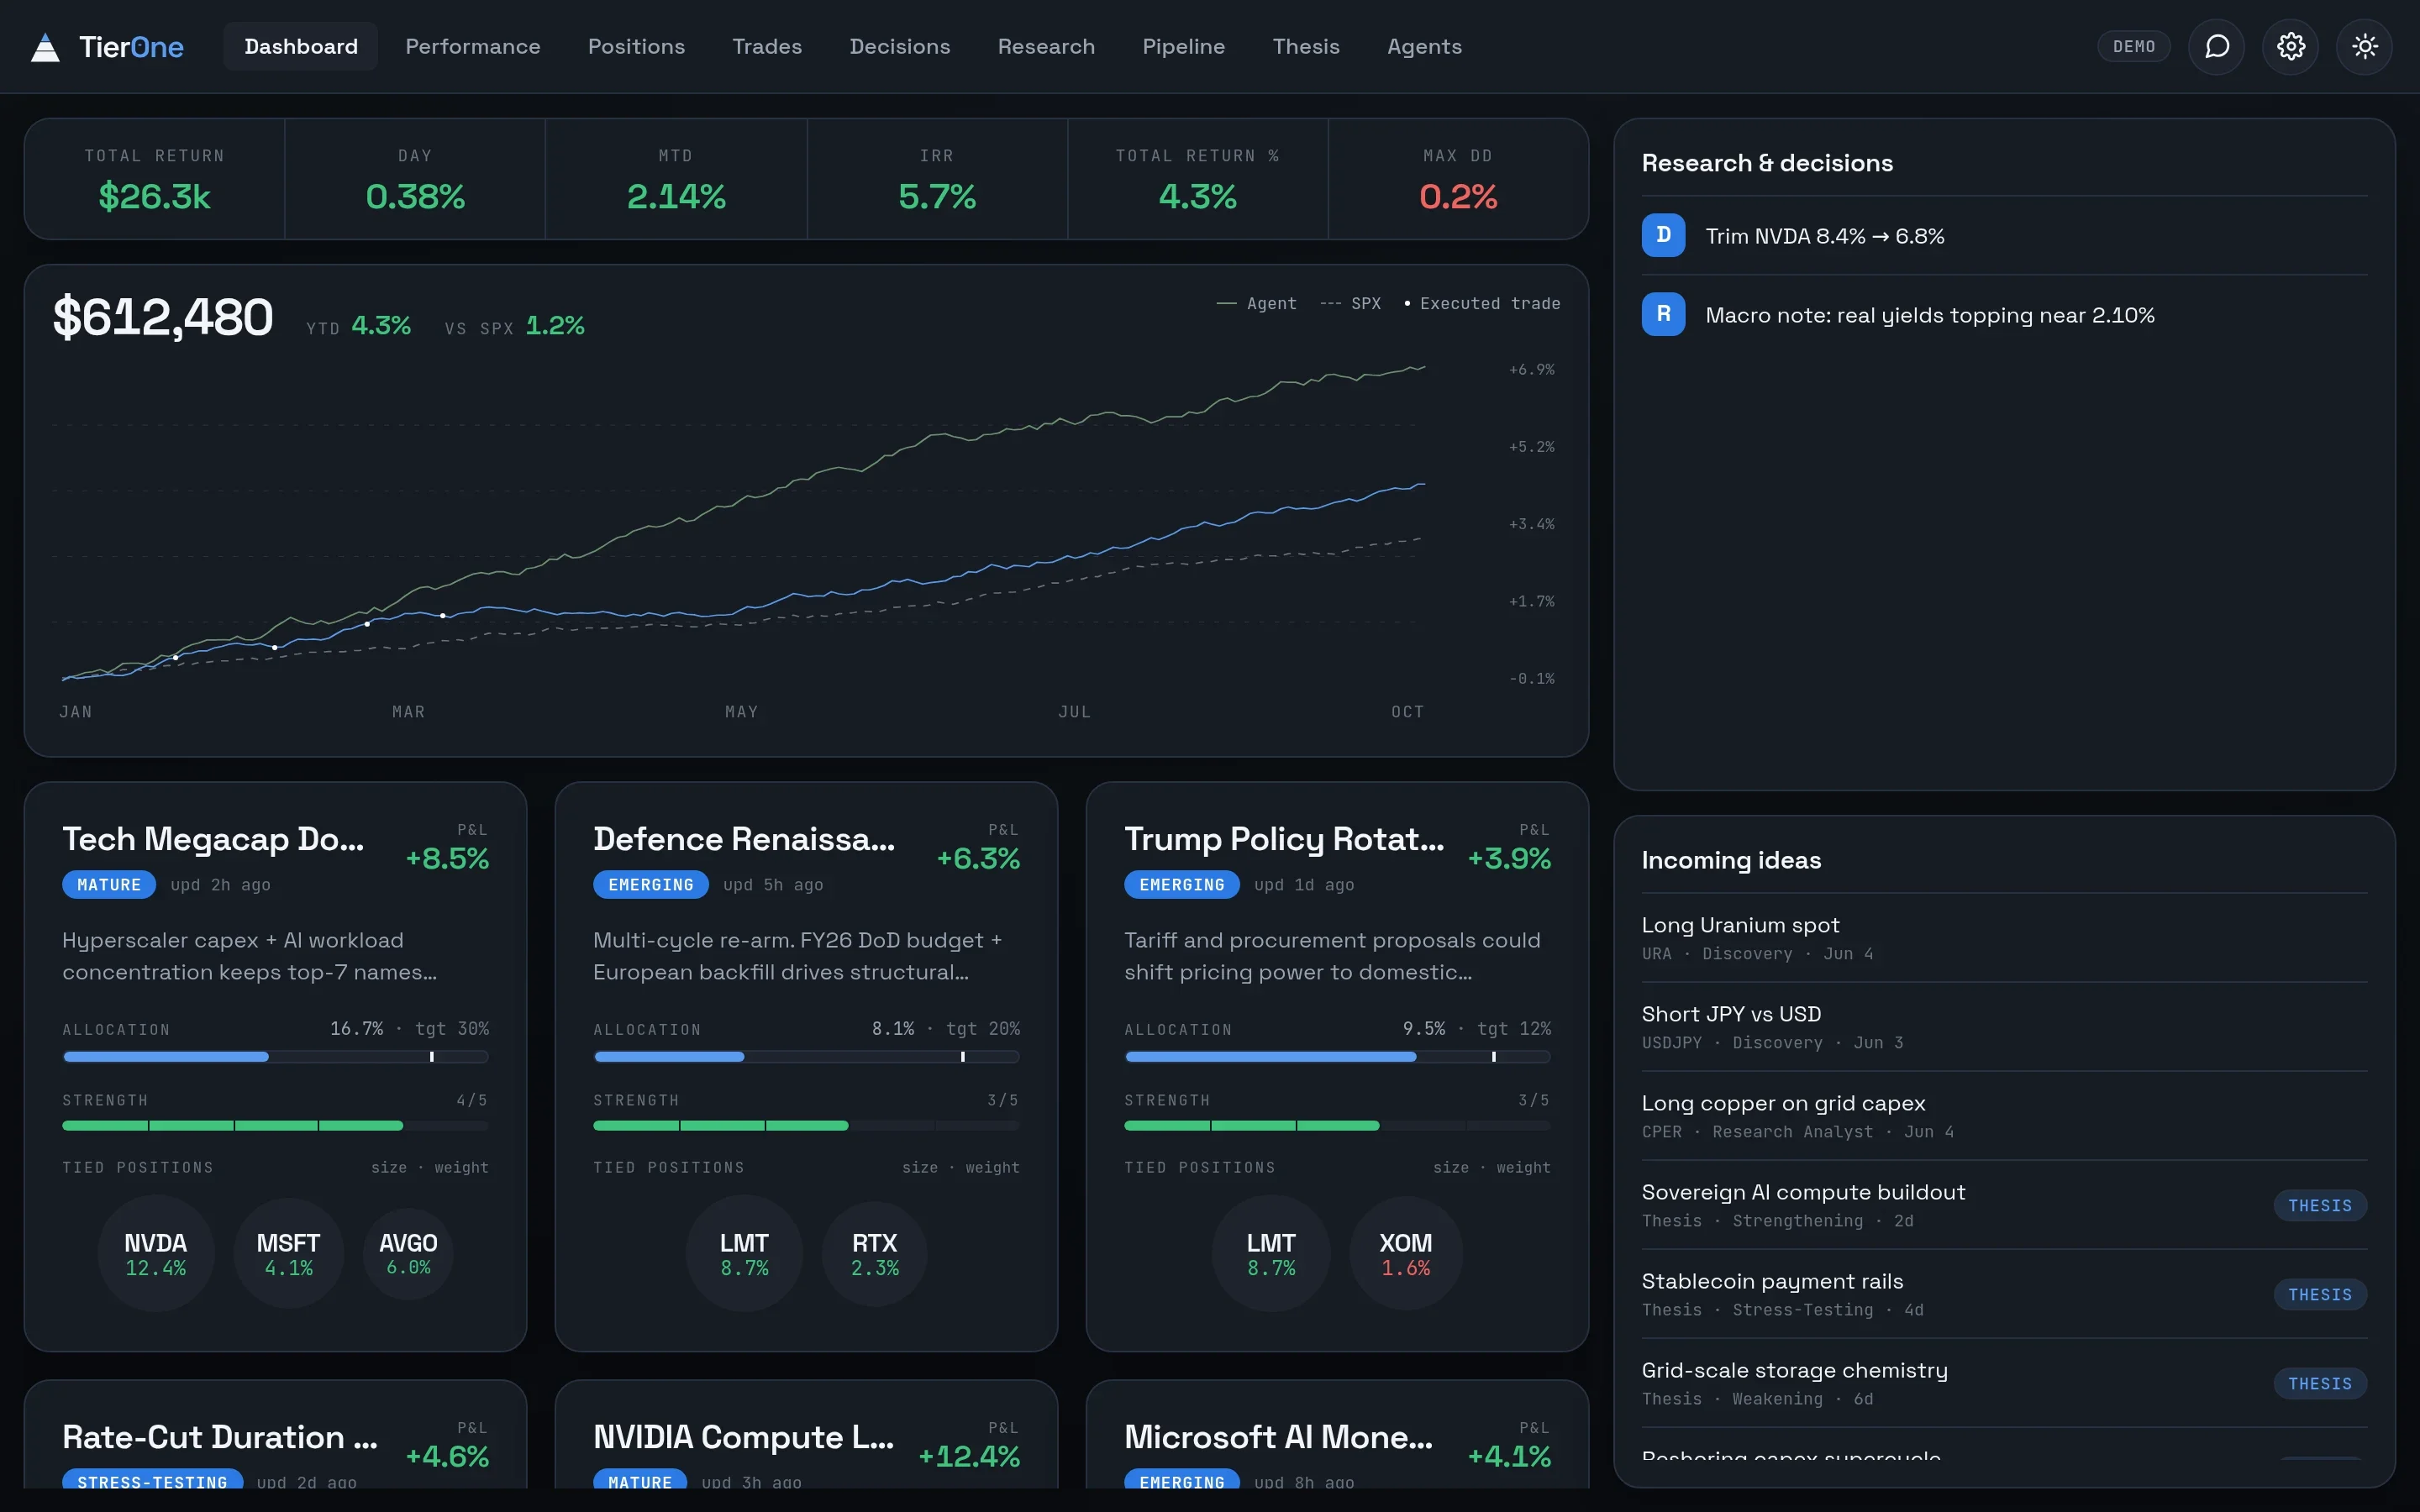Click EMERGING badge on Defence Renaissance card
Image resolution: width=2420 pixels, height=1512 pixels.
(650, 885)
